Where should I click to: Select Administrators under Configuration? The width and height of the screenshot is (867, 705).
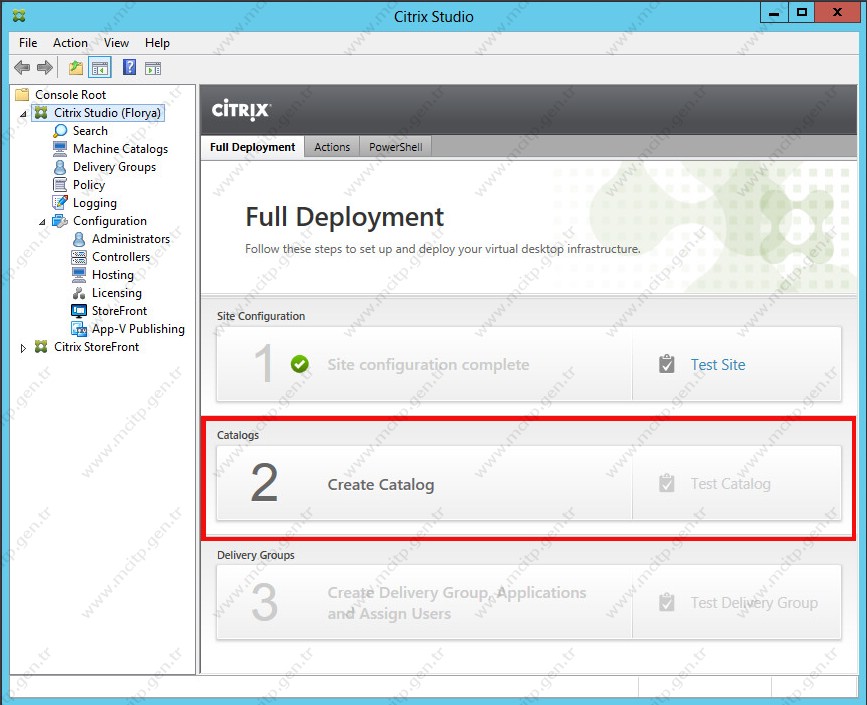click(131, 239)
